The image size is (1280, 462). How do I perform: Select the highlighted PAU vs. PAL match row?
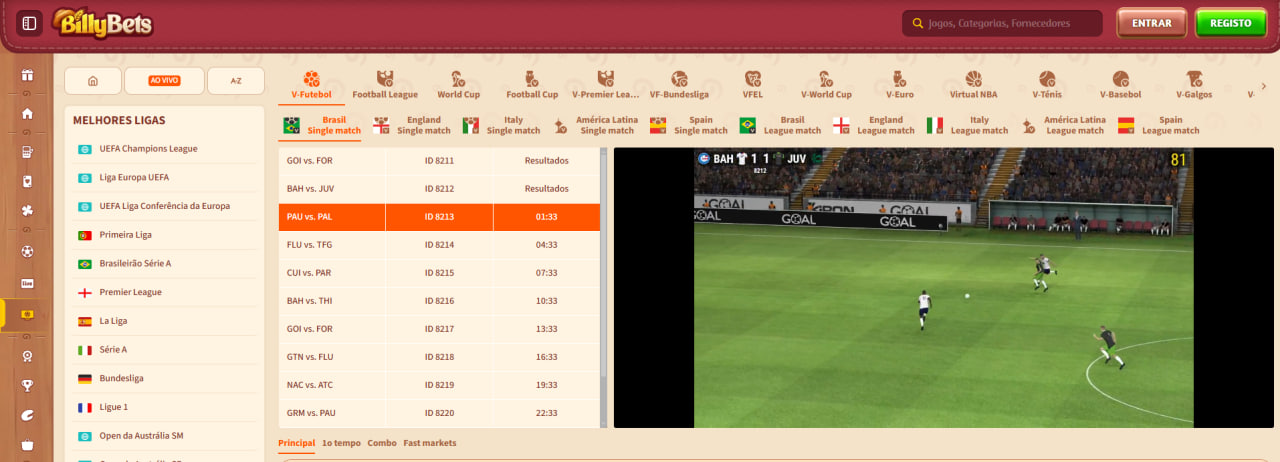coord(439,216)
